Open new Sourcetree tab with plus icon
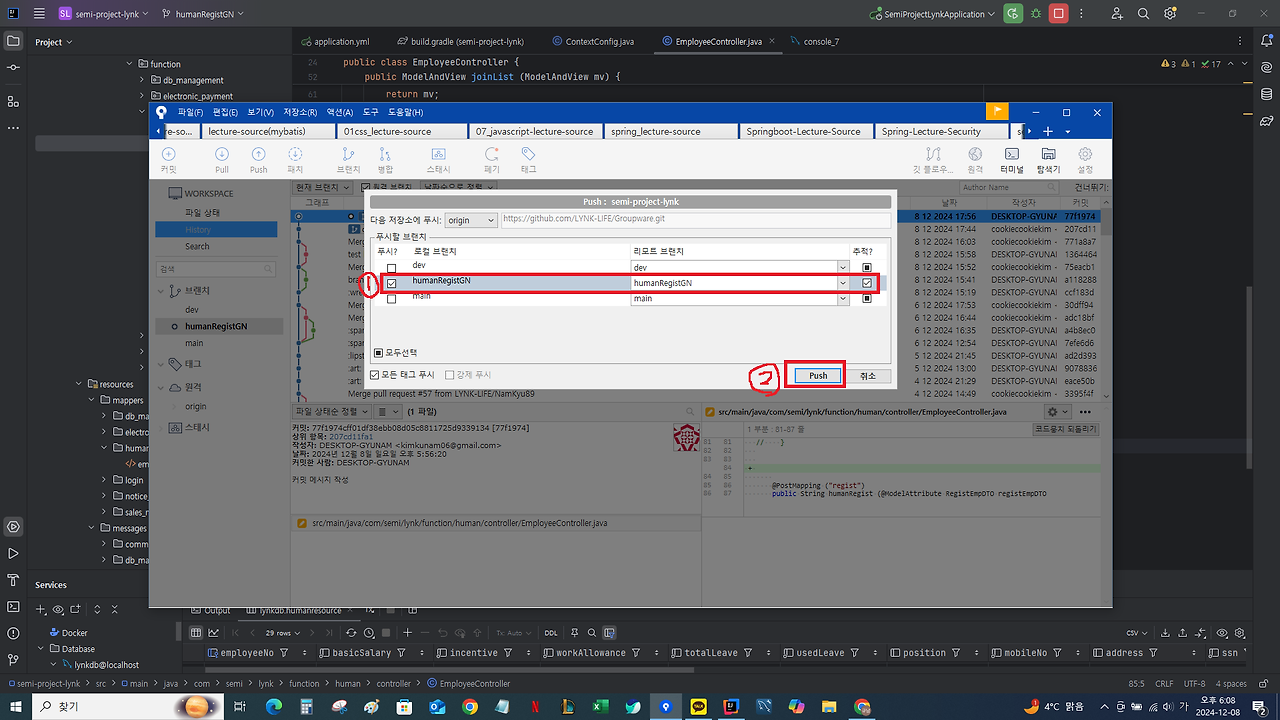This screenshot has width=1280, height=720. (1047, 131)
